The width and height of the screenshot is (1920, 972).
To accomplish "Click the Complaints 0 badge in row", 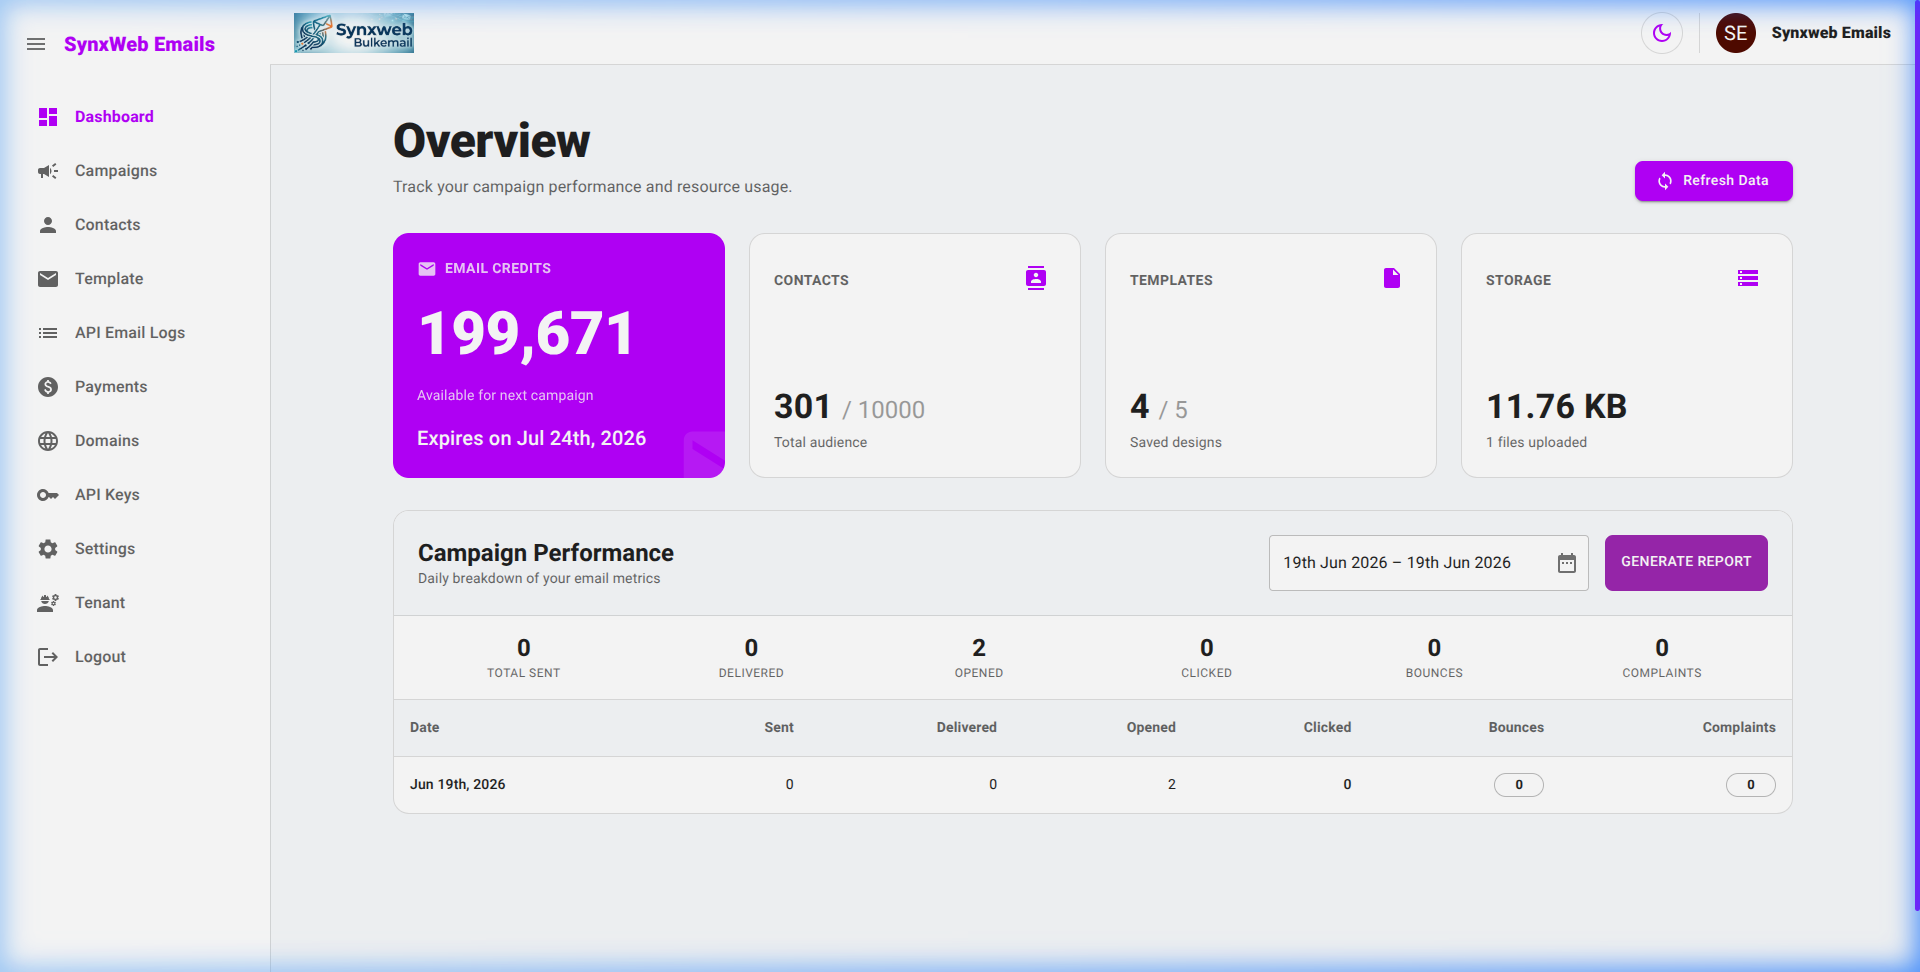I will point(1751,785).
